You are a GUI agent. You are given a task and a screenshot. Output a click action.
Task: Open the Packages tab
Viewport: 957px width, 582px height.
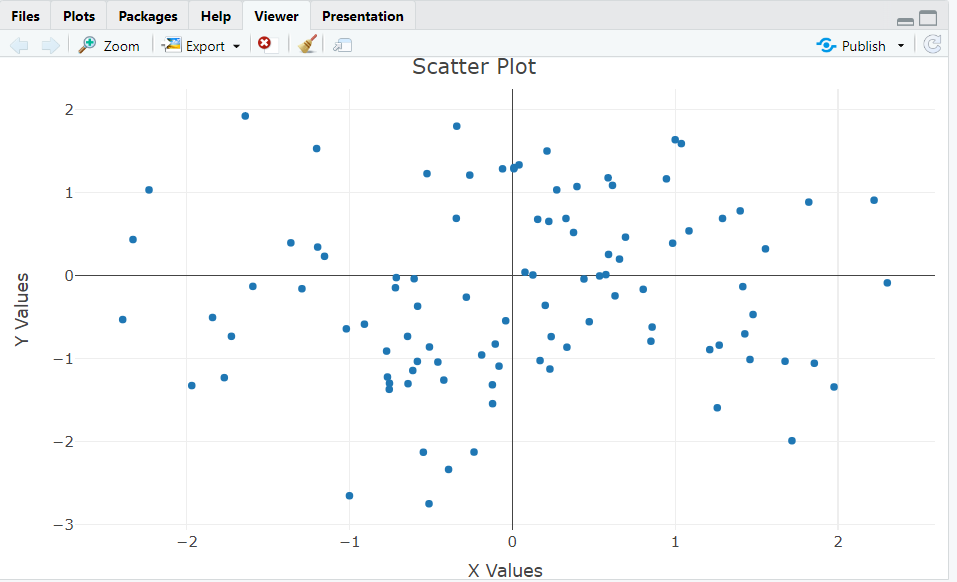pyautogui.click(x=148, y=16)
